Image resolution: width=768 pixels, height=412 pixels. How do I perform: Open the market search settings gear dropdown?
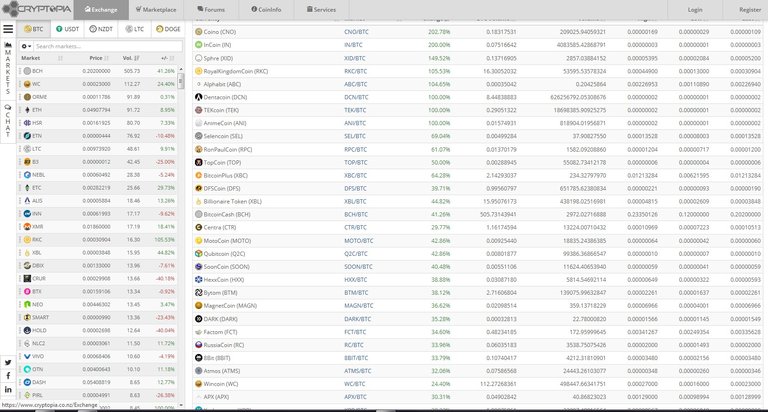click(x=26, y=46)
